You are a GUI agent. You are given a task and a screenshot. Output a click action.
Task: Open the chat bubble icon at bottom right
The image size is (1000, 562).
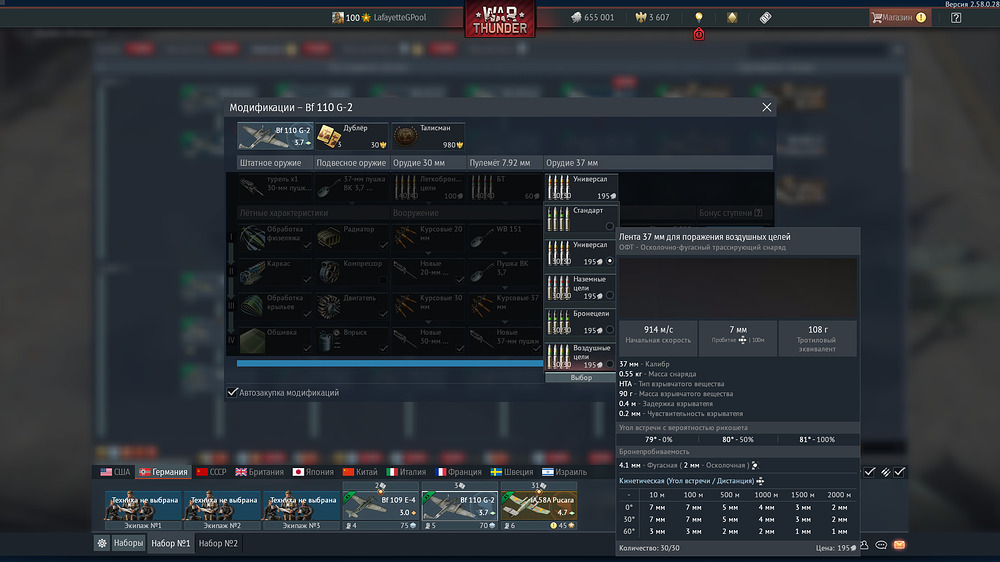coord(881,545)
